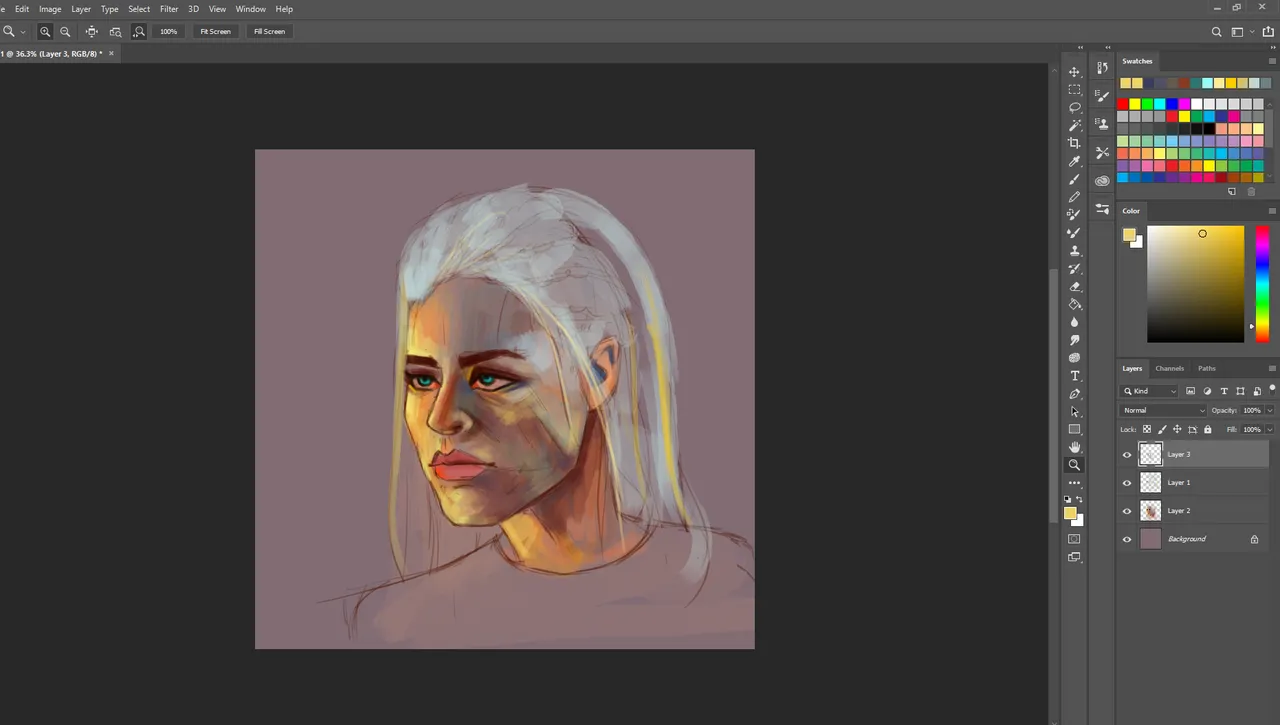Swap foreground and background colors

[1080, 499]
